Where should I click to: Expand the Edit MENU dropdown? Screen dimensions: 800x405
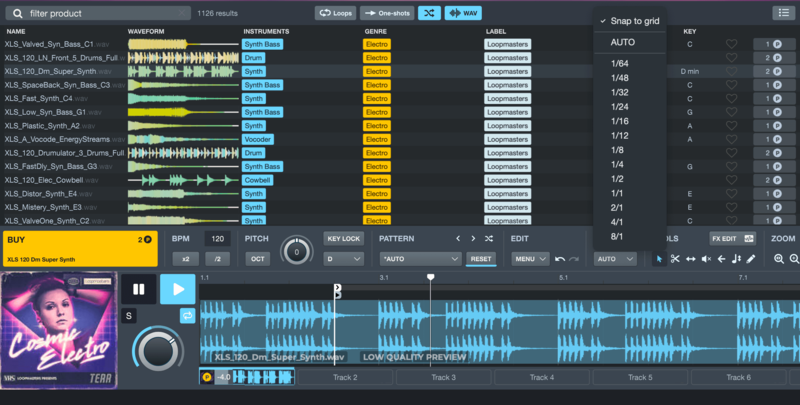(530, 259)
